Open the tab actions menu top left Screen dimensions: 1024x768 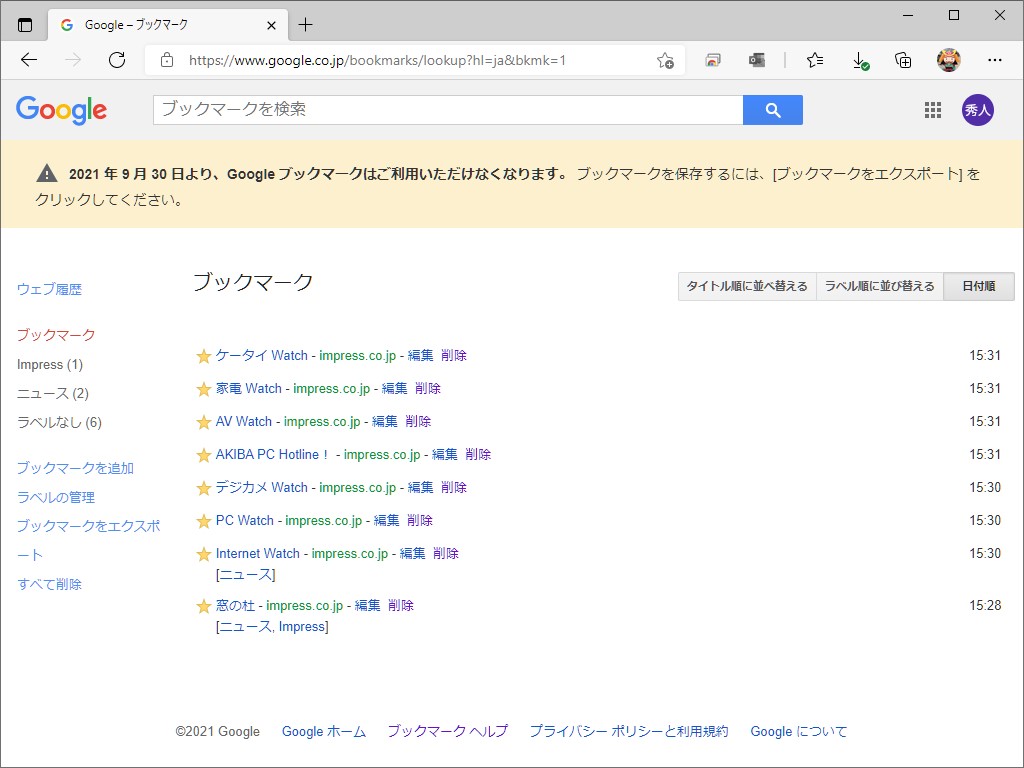(24, 24)
